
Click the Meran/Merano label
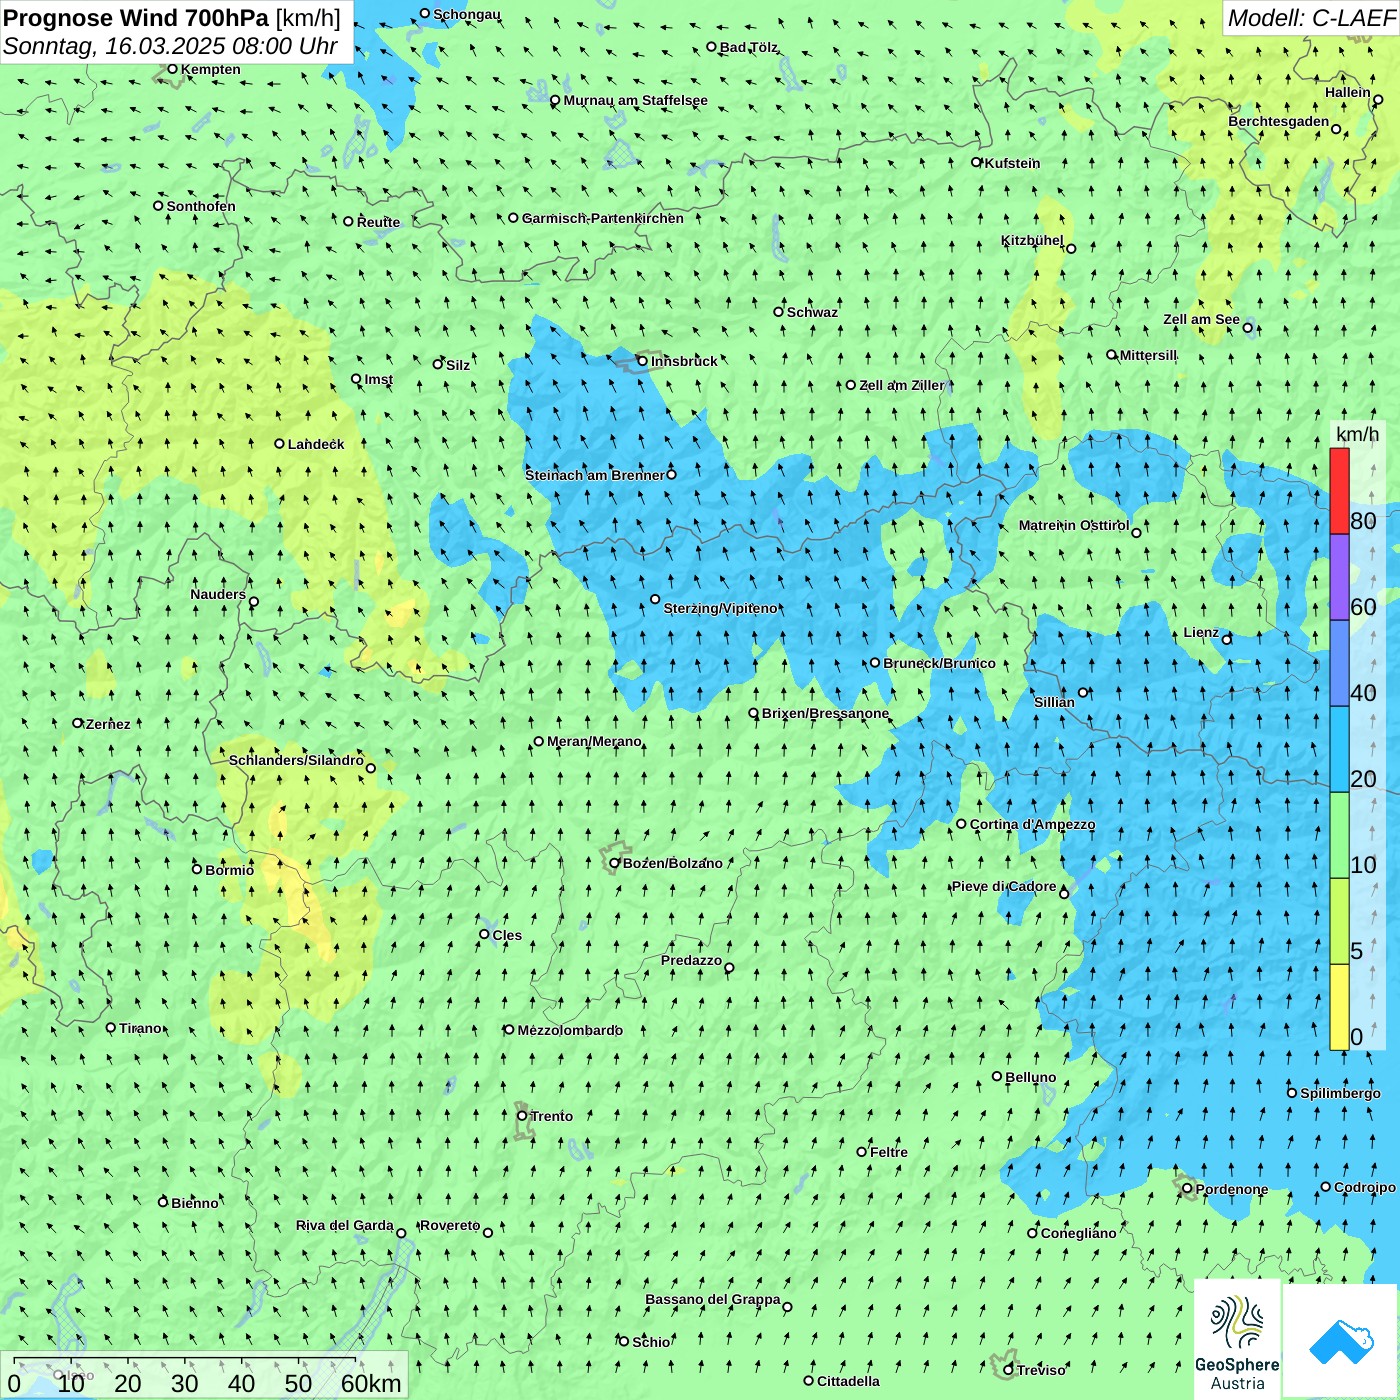point(594,741)
